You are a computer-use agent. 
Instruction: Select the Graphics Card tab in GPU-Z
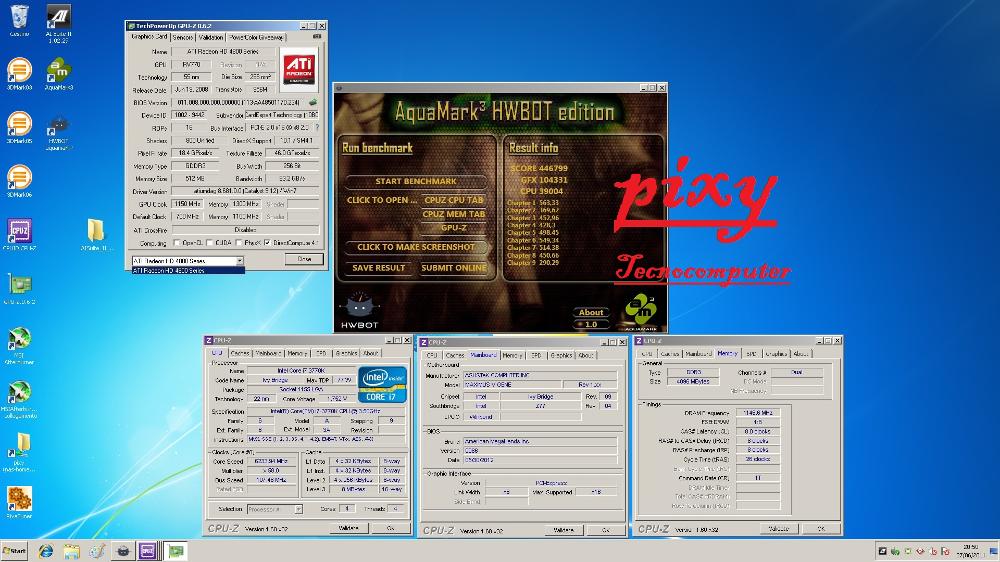click(x=149, y=37)
